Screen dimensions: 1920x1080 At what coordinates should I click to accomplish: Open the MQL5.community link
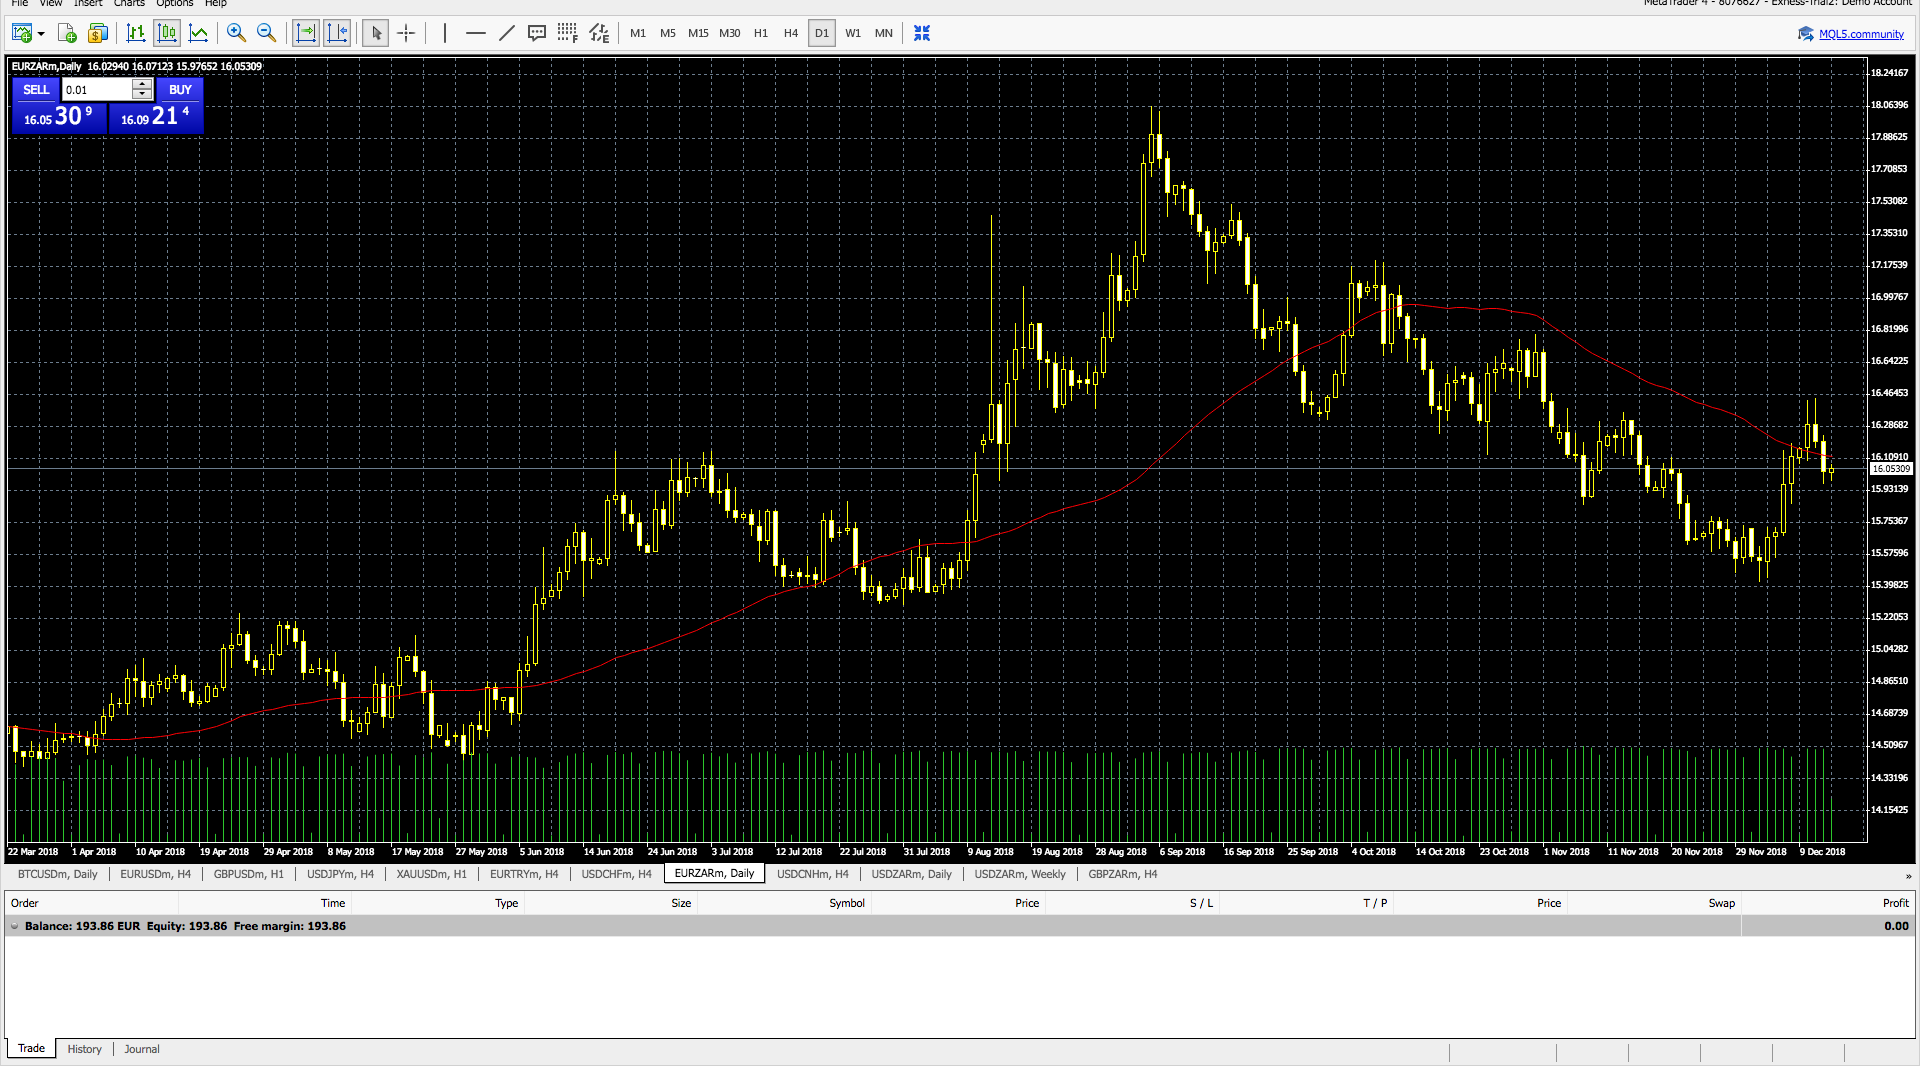point(1860,34)
